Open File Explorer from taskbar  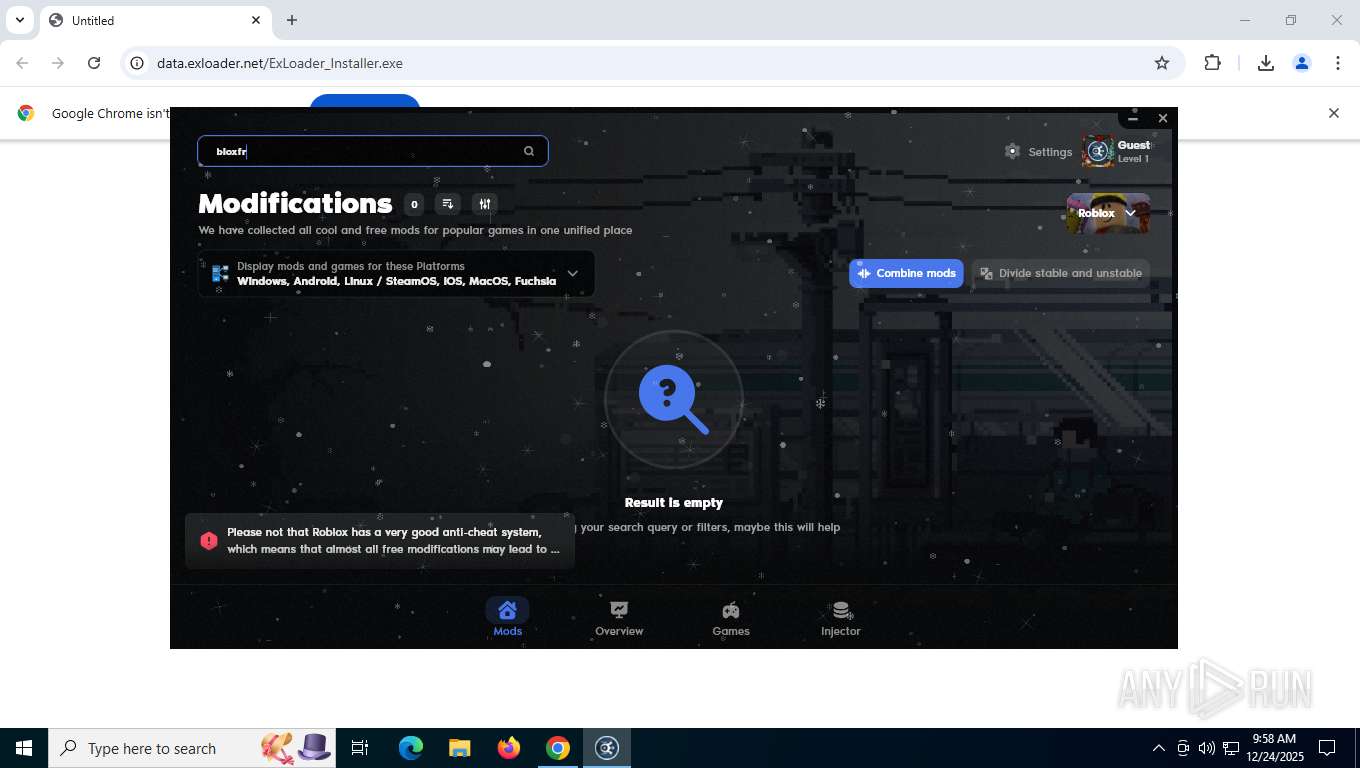pyautogui.click(x=460, y=748)
